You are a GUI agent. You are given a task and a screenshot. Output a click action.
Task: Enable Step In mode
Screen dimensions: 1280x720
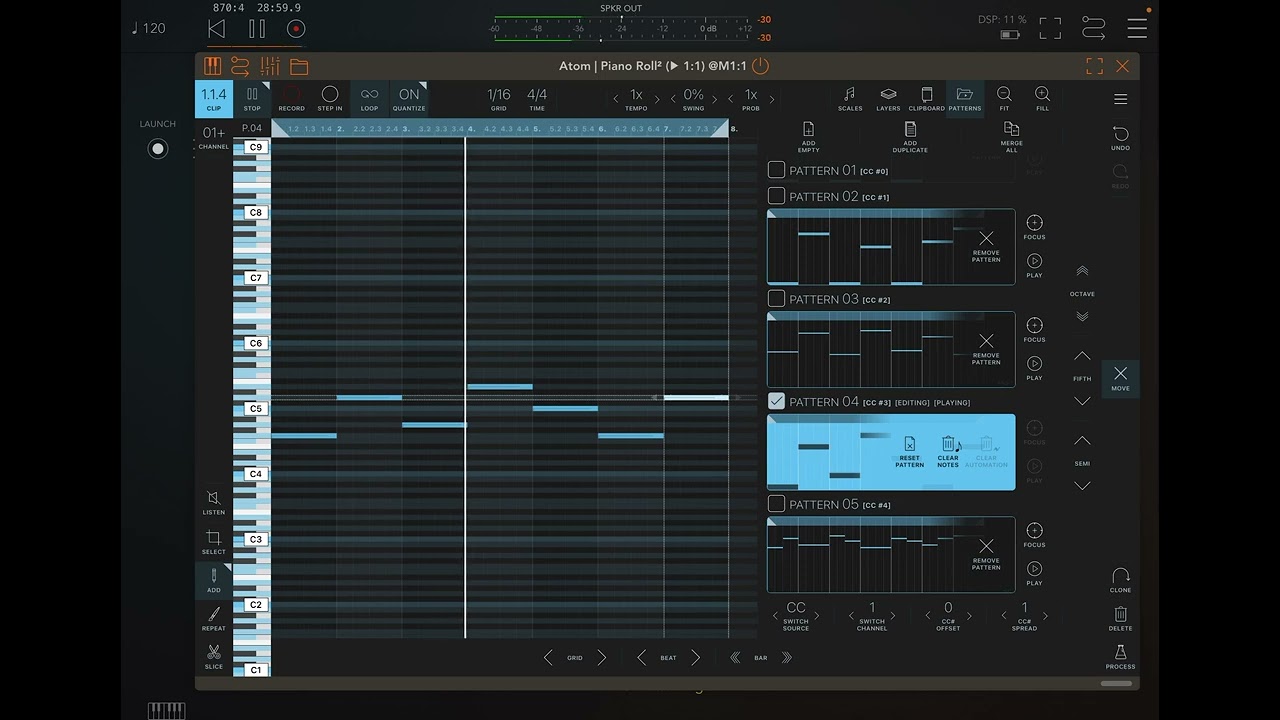330,99
